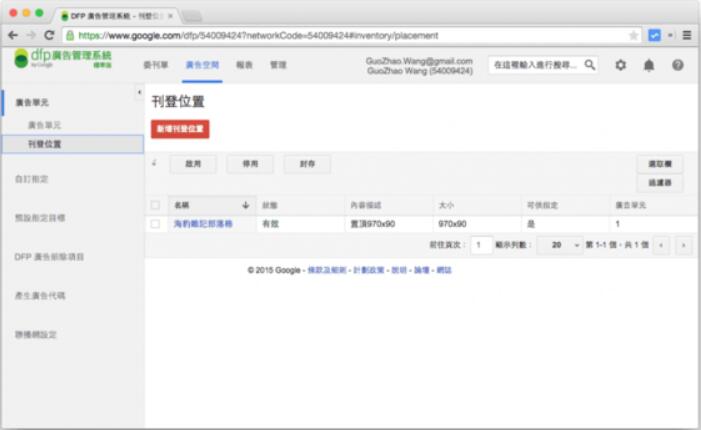The width and height of the screenshot is (701, 430).
Task: Click the page number input field
Action: click(x=481, y=245)
